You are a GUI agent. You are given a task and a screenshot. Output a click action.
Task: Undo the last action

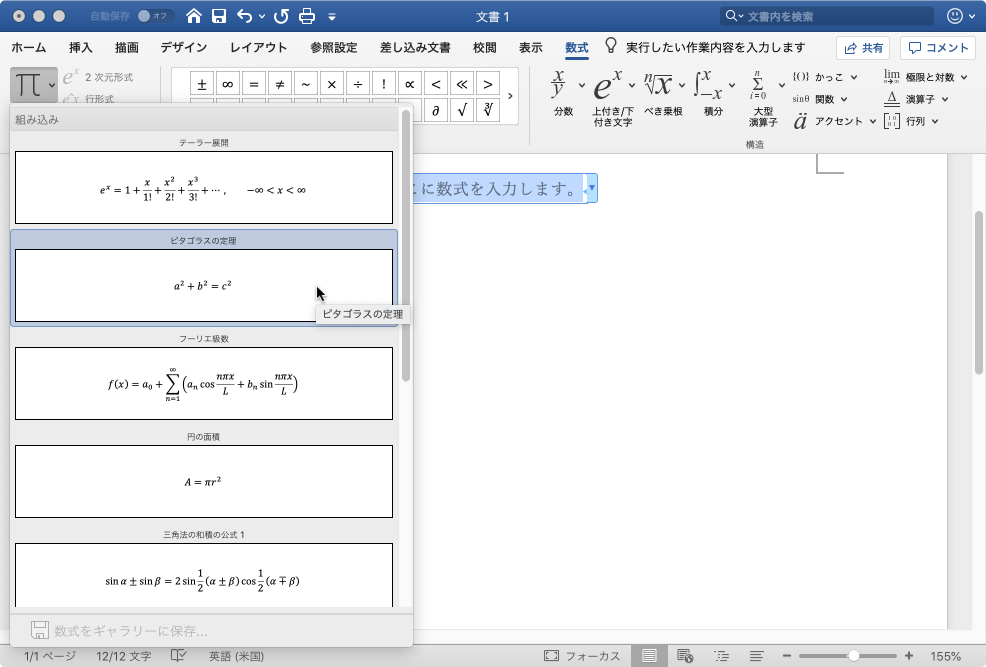pos(245,16)
